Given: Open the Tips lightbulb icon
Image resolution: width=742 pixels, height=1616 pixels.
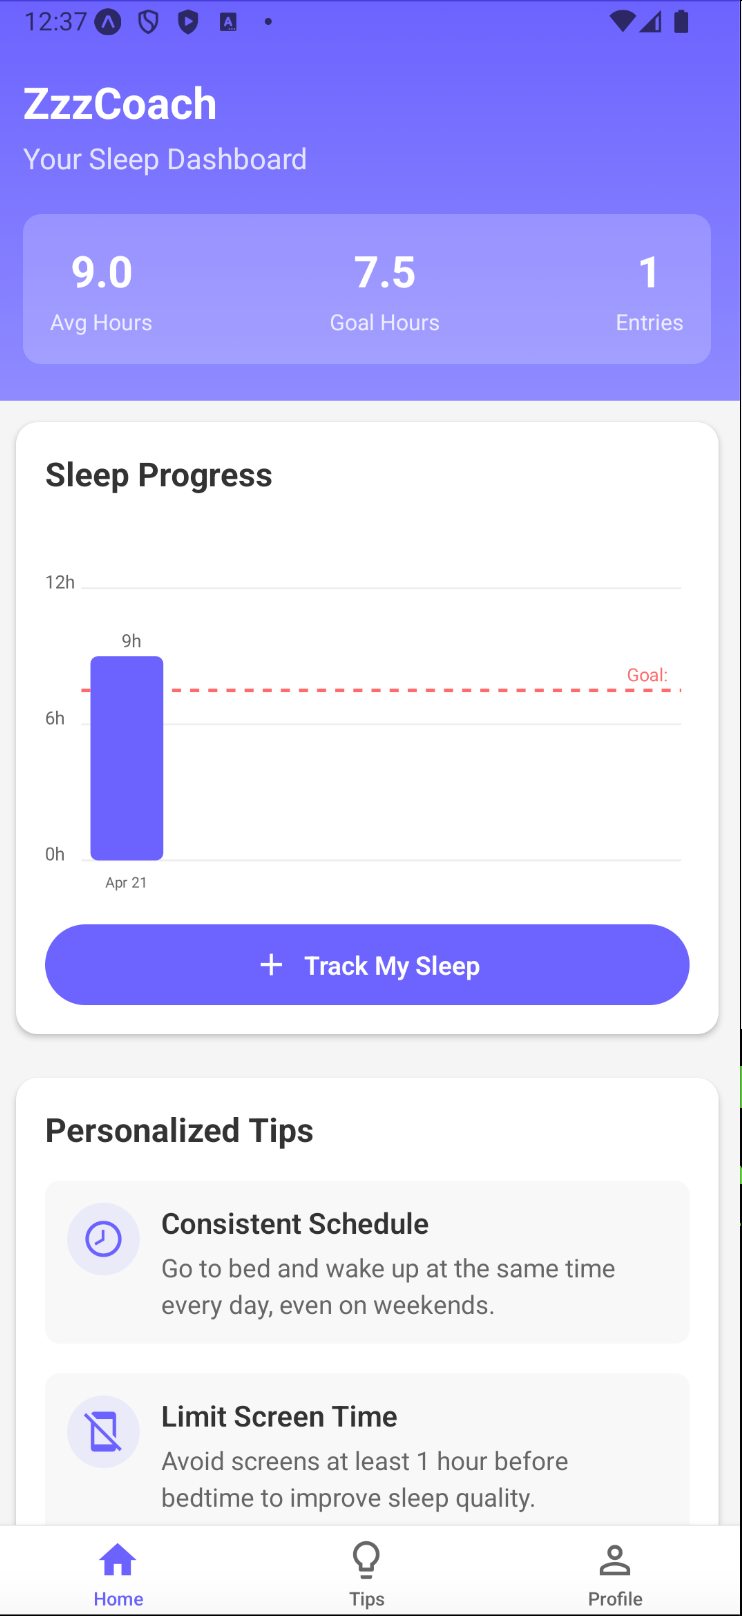Looking at the screenshot, I should click(x=367, y=1559).
